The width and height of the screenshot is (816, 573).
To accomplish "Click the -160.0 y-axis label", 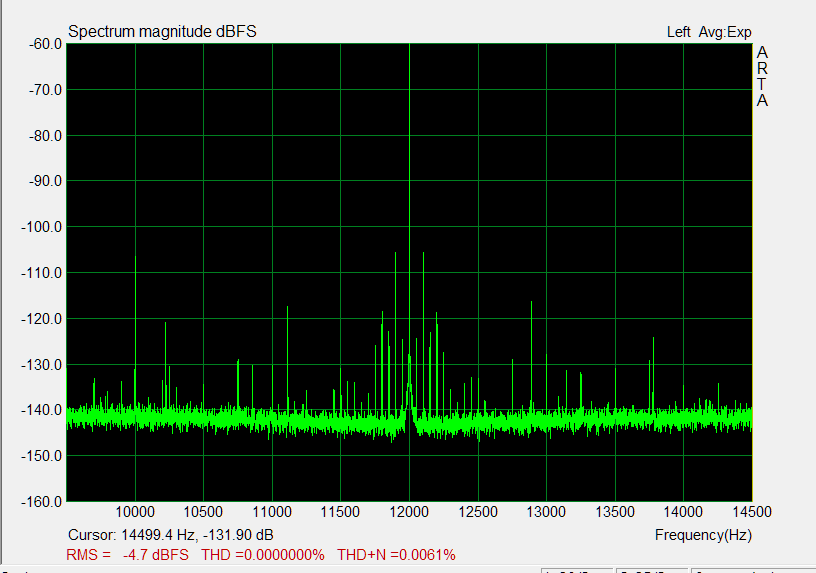I will (x=42, y=502).
